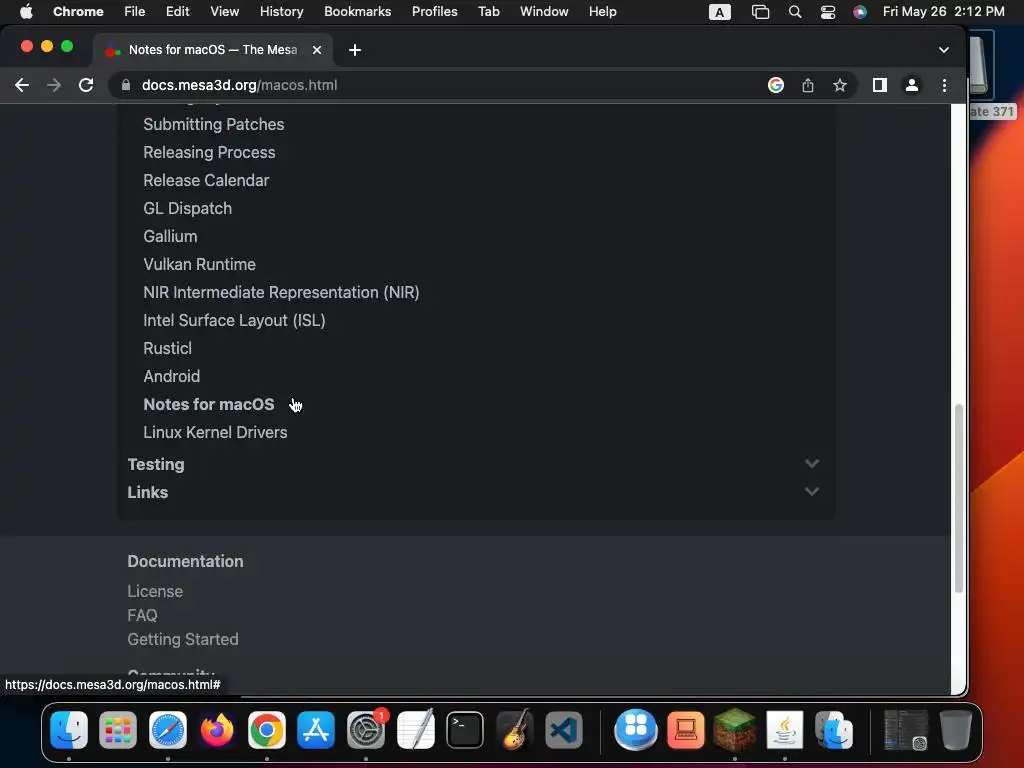1024x768 pixels.
Task: Open Submitting Patches page
Action: click(x=214, y=124)
